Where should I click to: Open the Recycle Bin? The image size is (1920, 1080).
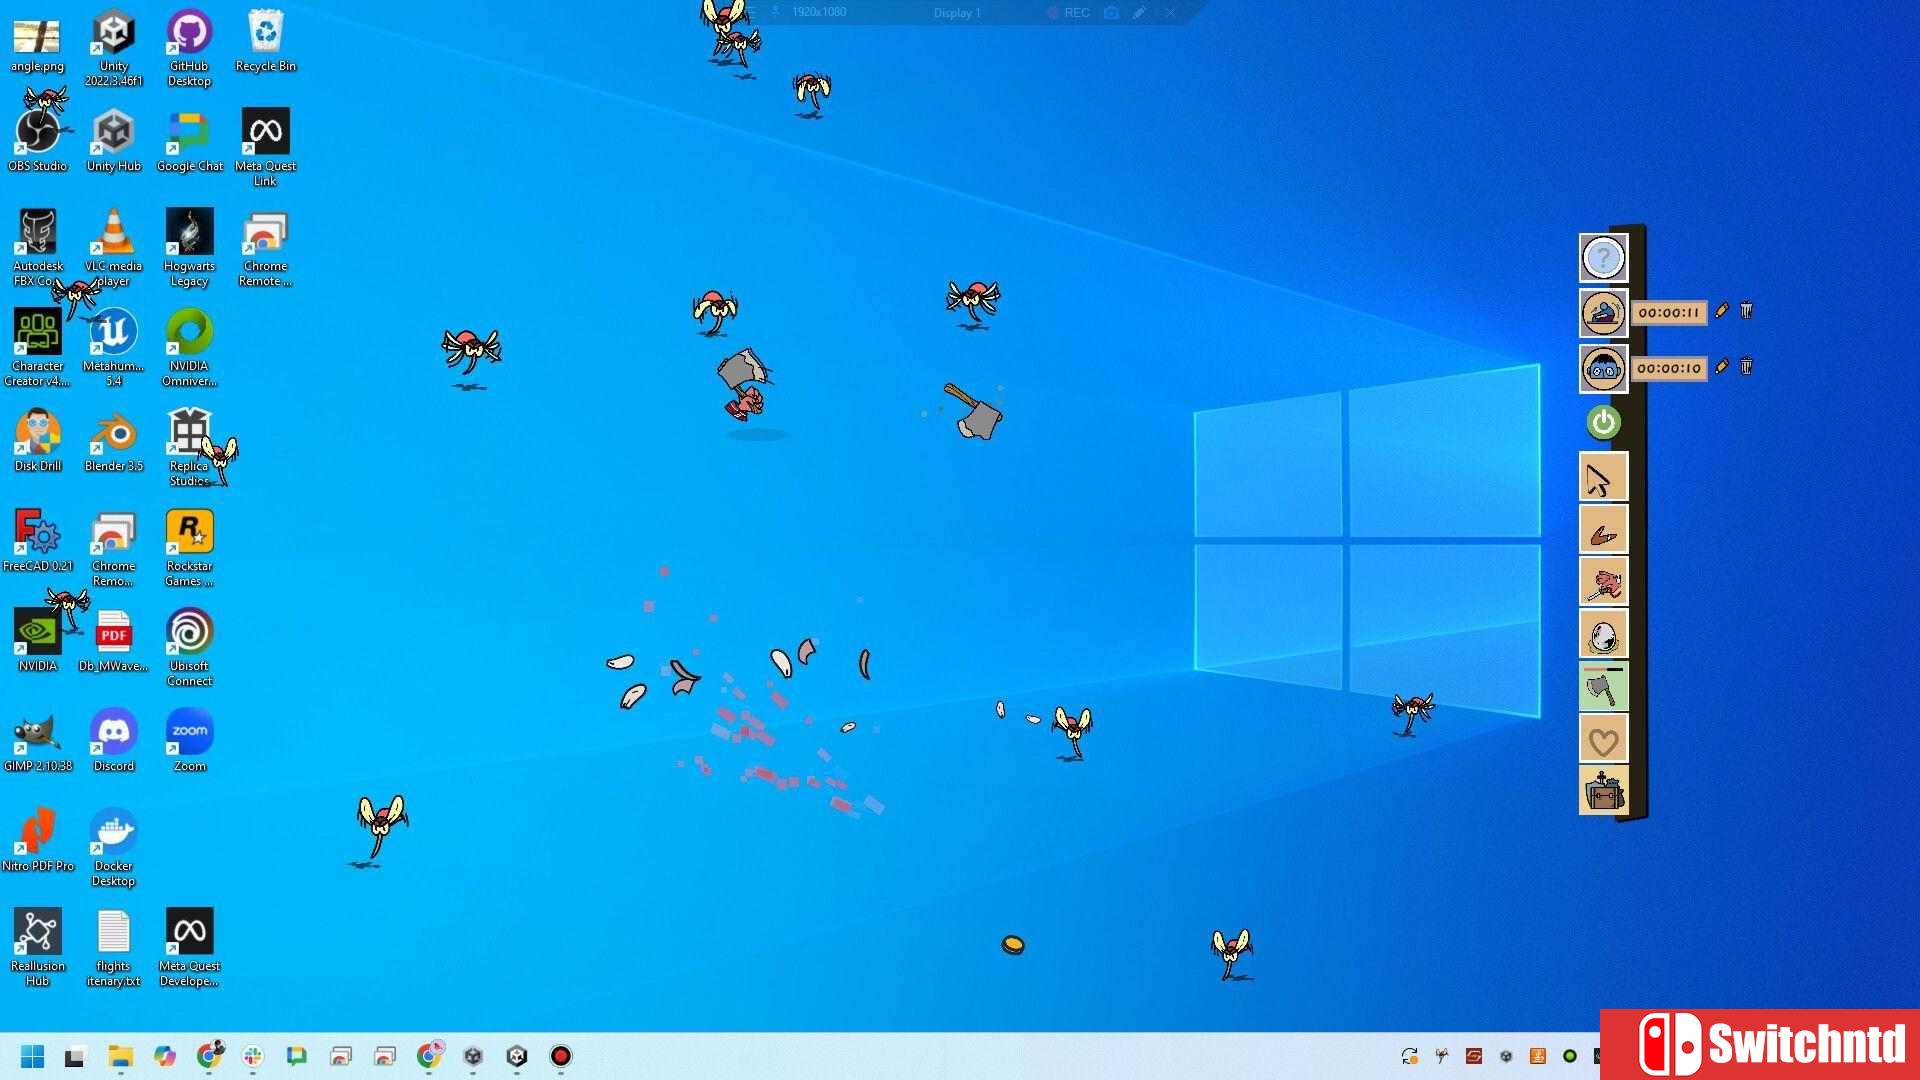coord(265,40)
